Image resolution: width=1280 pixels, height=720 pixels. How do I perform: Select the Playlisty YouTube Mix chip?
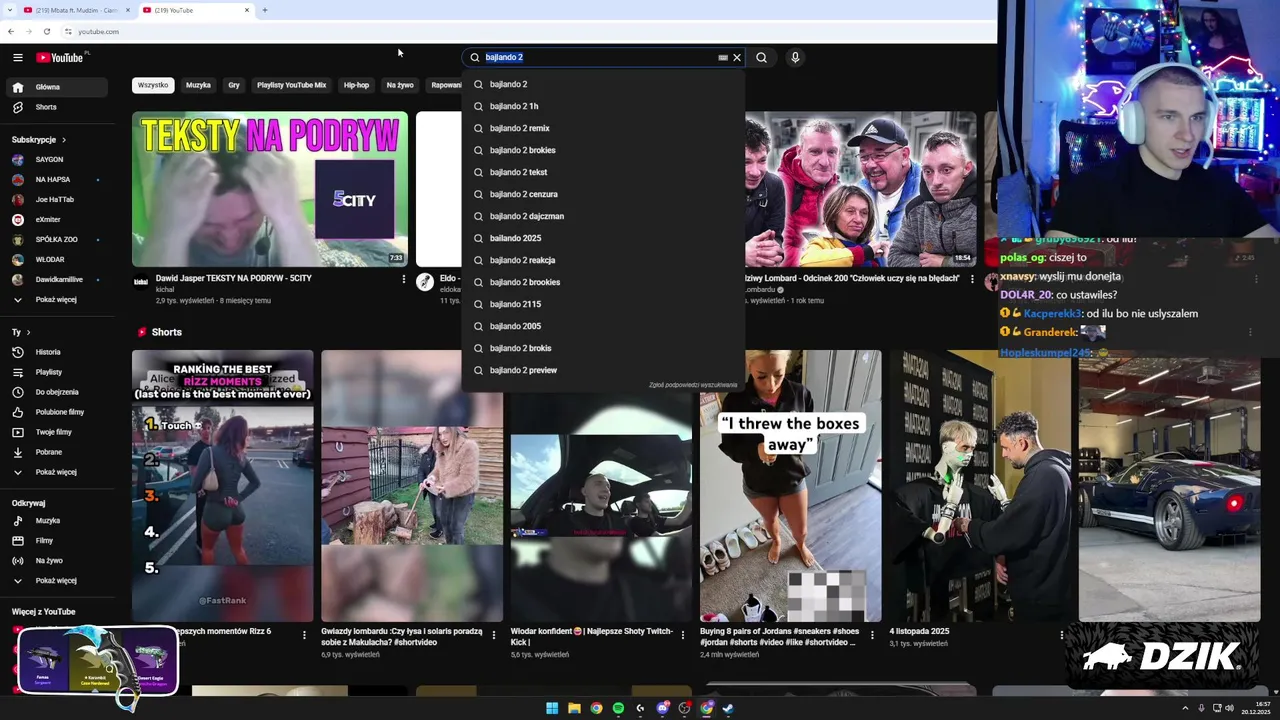(x=291, y=85)
